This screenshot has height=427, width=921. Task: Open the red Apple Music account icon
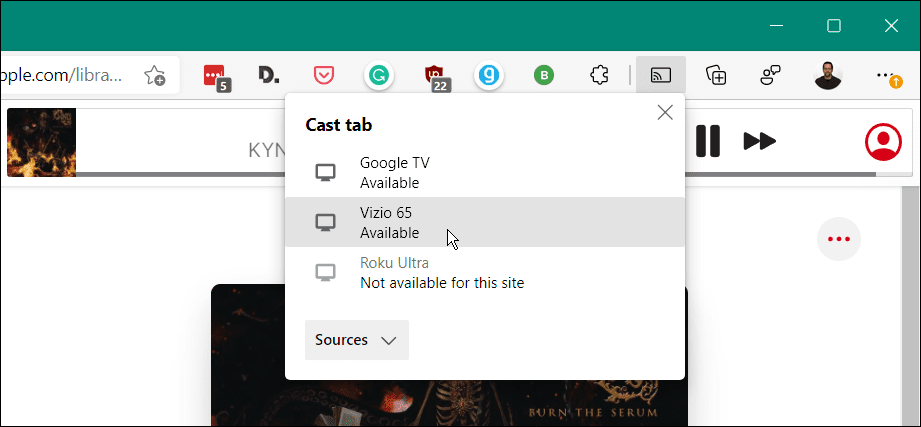(x=883, y=142)
